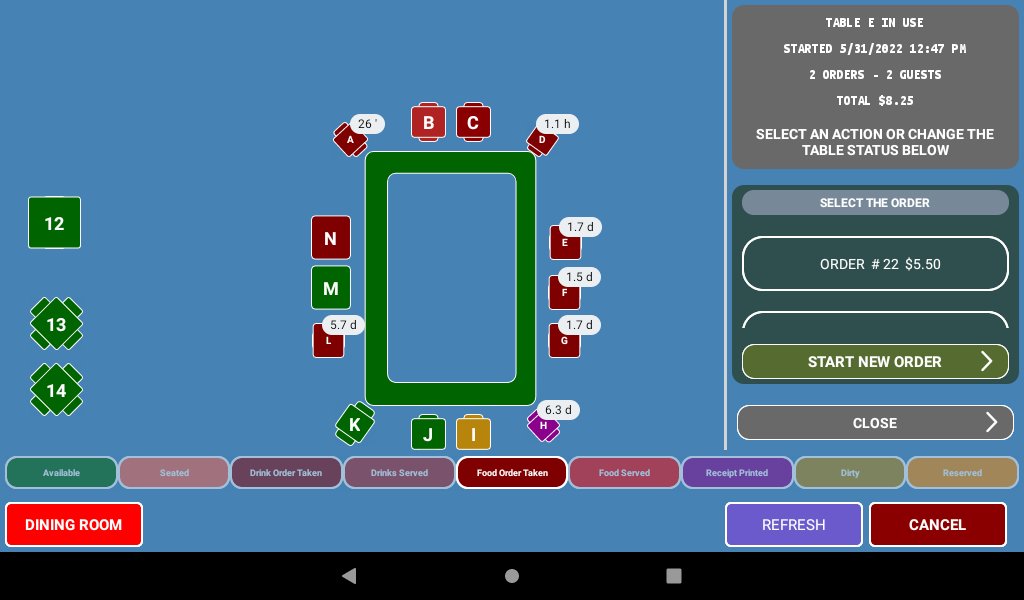Set table status to Available

(61, 473)
